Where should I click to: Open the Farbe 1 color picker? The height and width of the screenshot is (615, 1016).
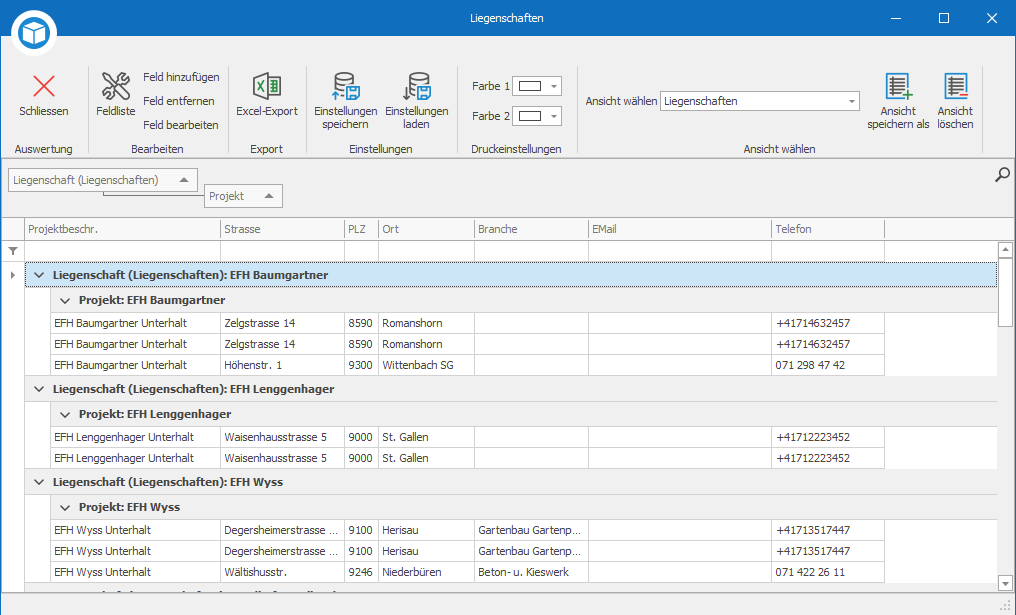point(537,86)
